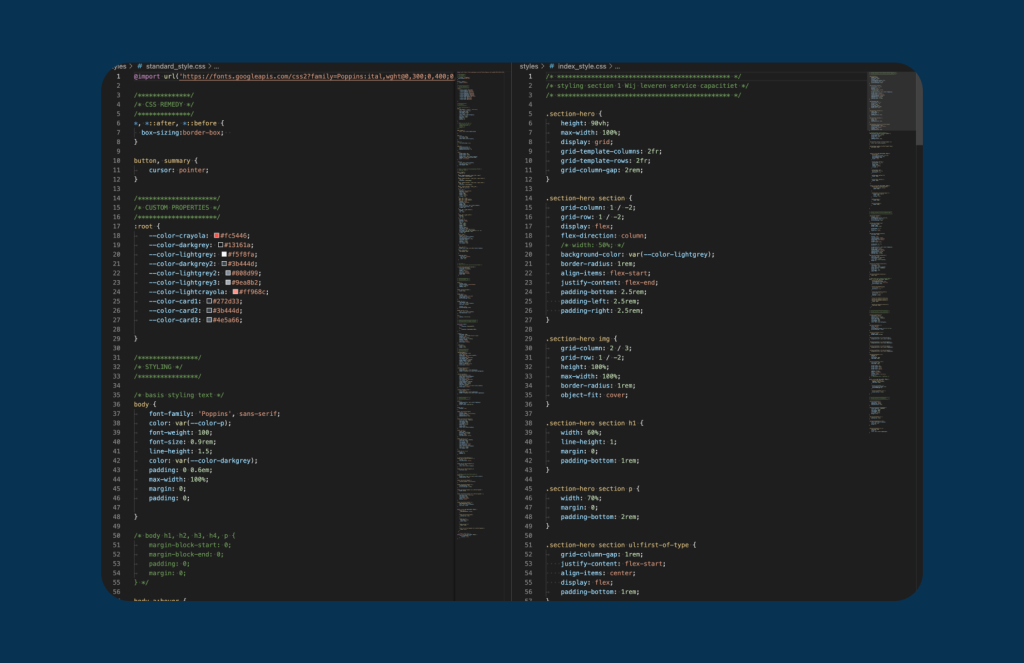Image resolution: width=1024 pixels, height=663 pixels.
Task: Click the --color-lightgrey white swatch
Action: tap(226, 254)
